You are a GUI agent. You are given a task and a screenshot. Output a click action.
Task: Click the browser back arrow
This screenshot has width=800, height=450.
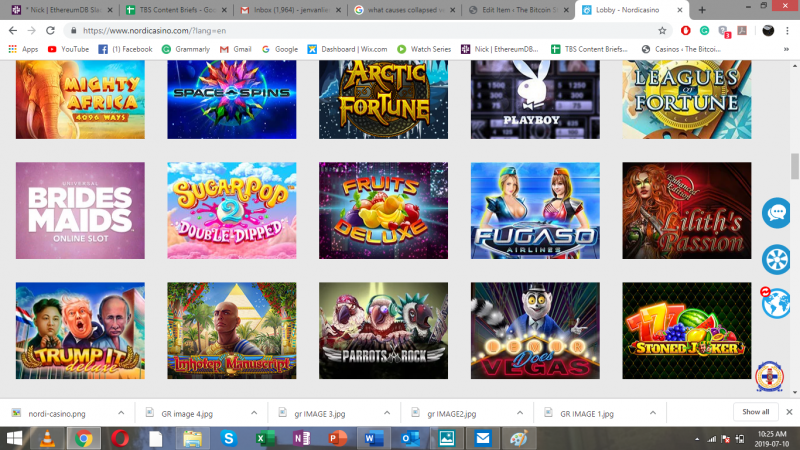pyautogui.click(x=13, y=31)
